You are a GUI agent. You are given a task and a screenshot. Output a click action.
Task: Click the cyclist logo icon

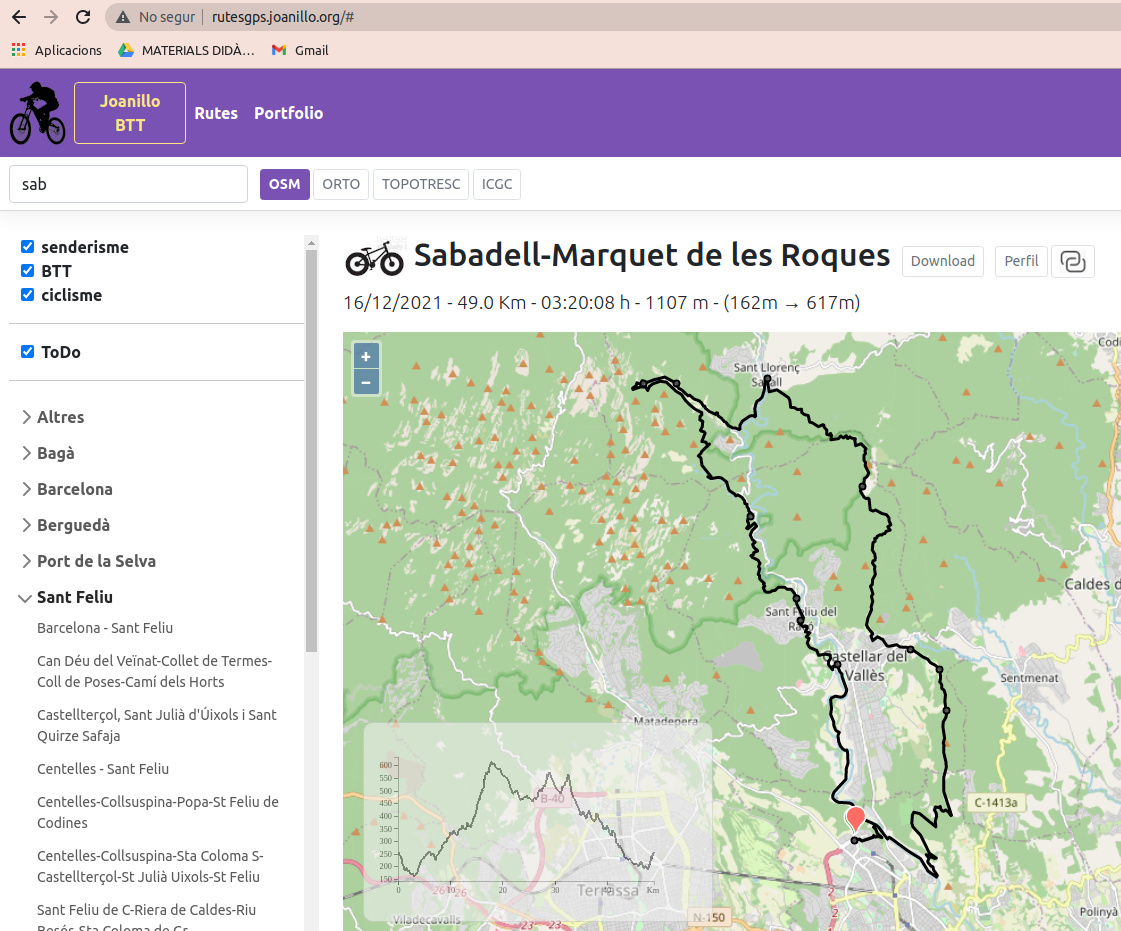point(37,113)
